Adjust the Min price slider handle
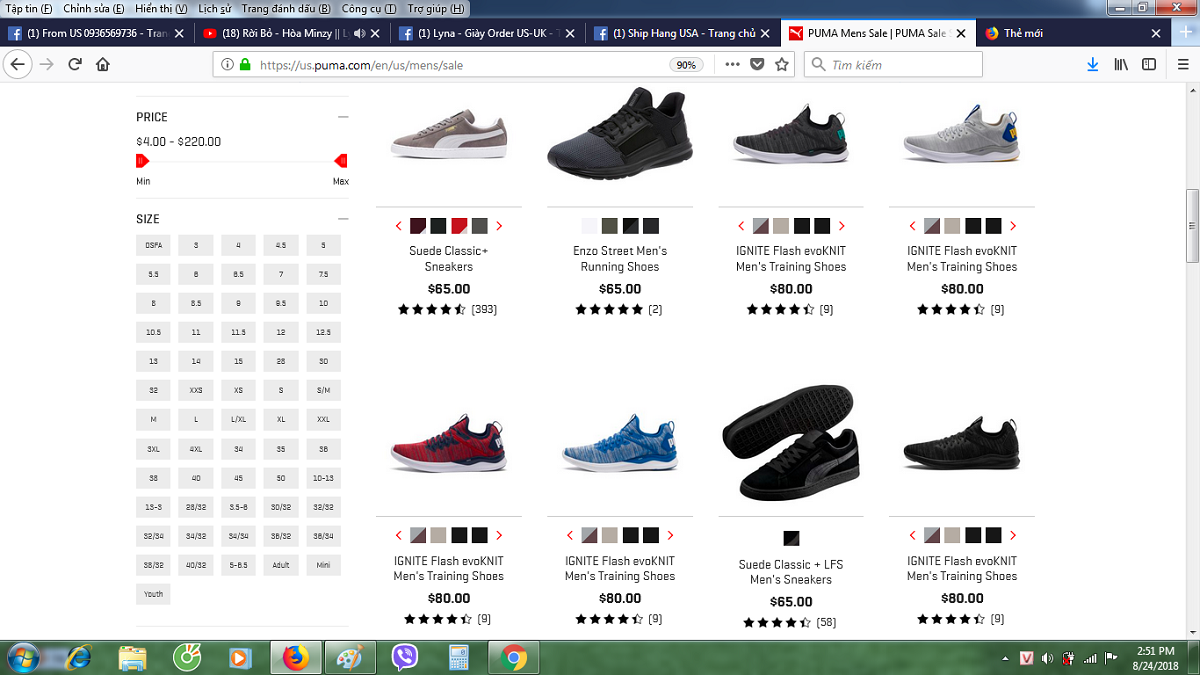This screenshot has width=1200, height=675. pos(141,160)
